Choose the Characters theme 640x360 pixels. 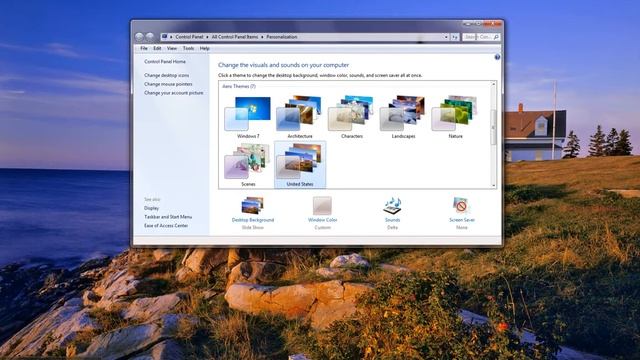tap(351, 117)
